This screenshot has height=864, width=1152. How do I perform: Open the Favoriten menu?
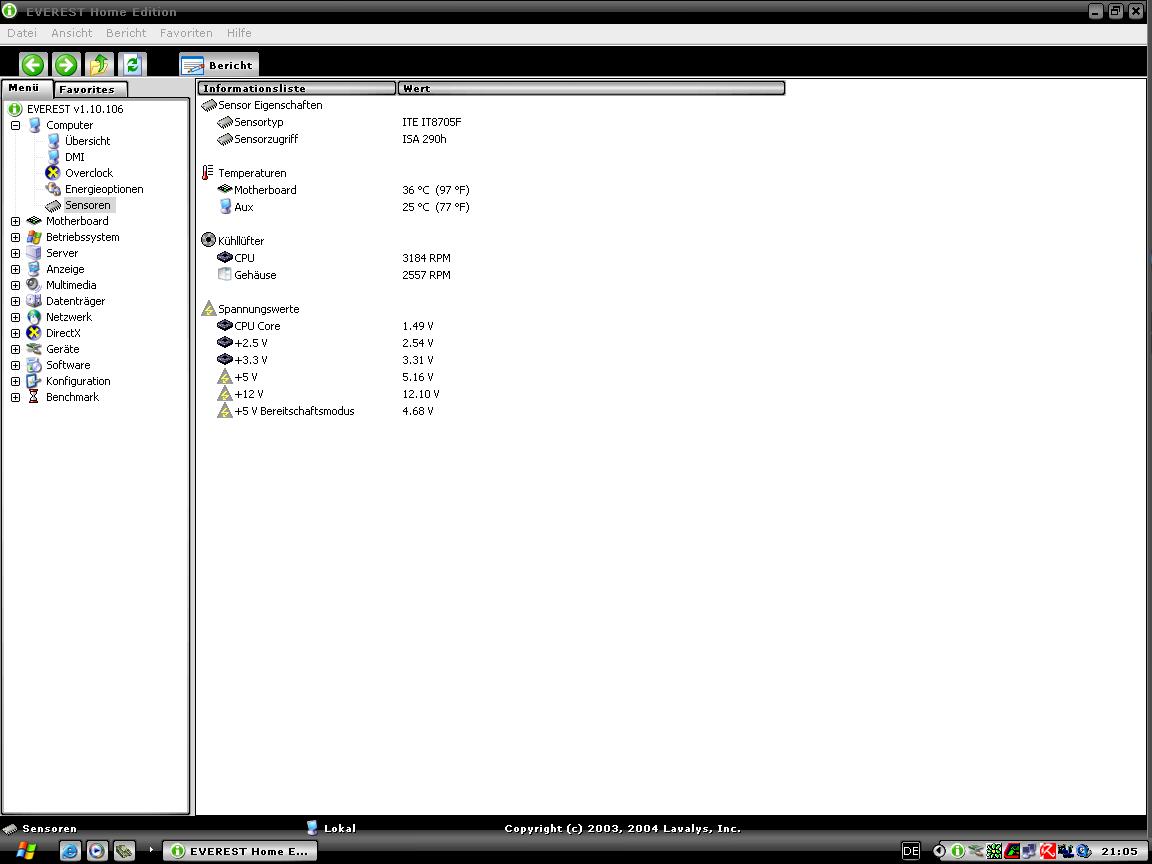coord(187,33)
